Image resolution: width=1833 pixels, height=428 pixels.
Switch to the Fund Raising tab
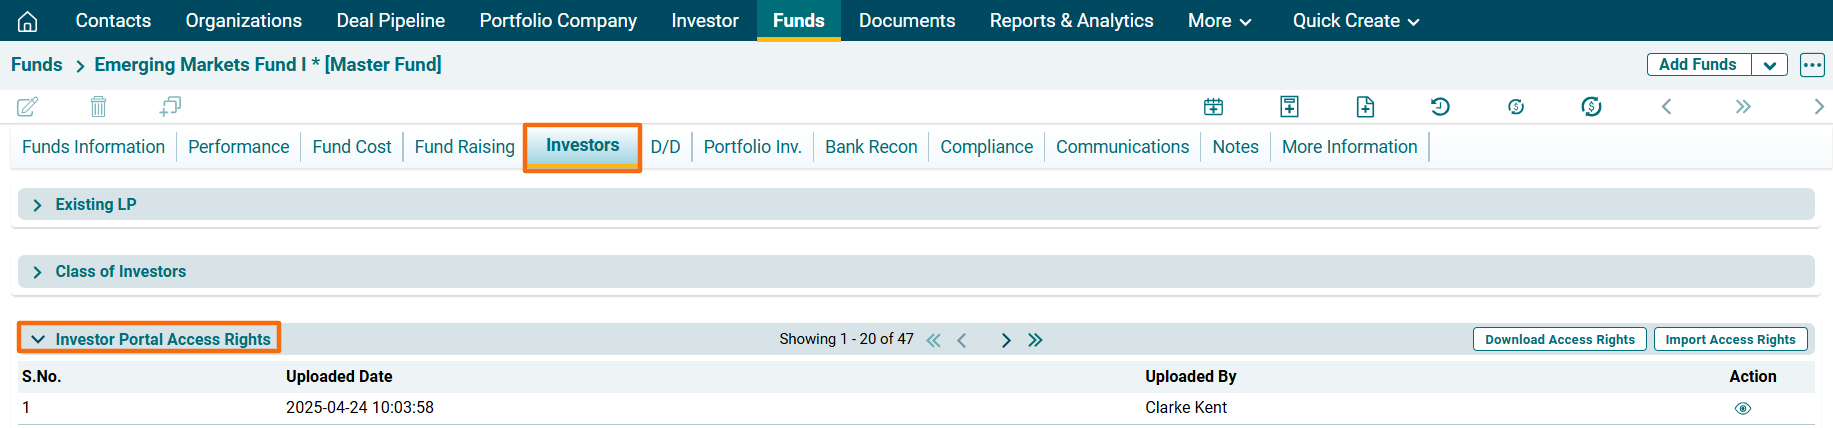[464, 147]
